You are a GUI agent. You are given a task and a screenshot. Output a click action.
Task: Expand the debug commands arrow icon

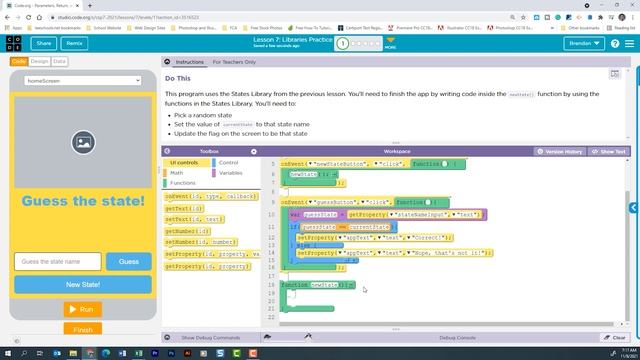[x=167, y=337]
